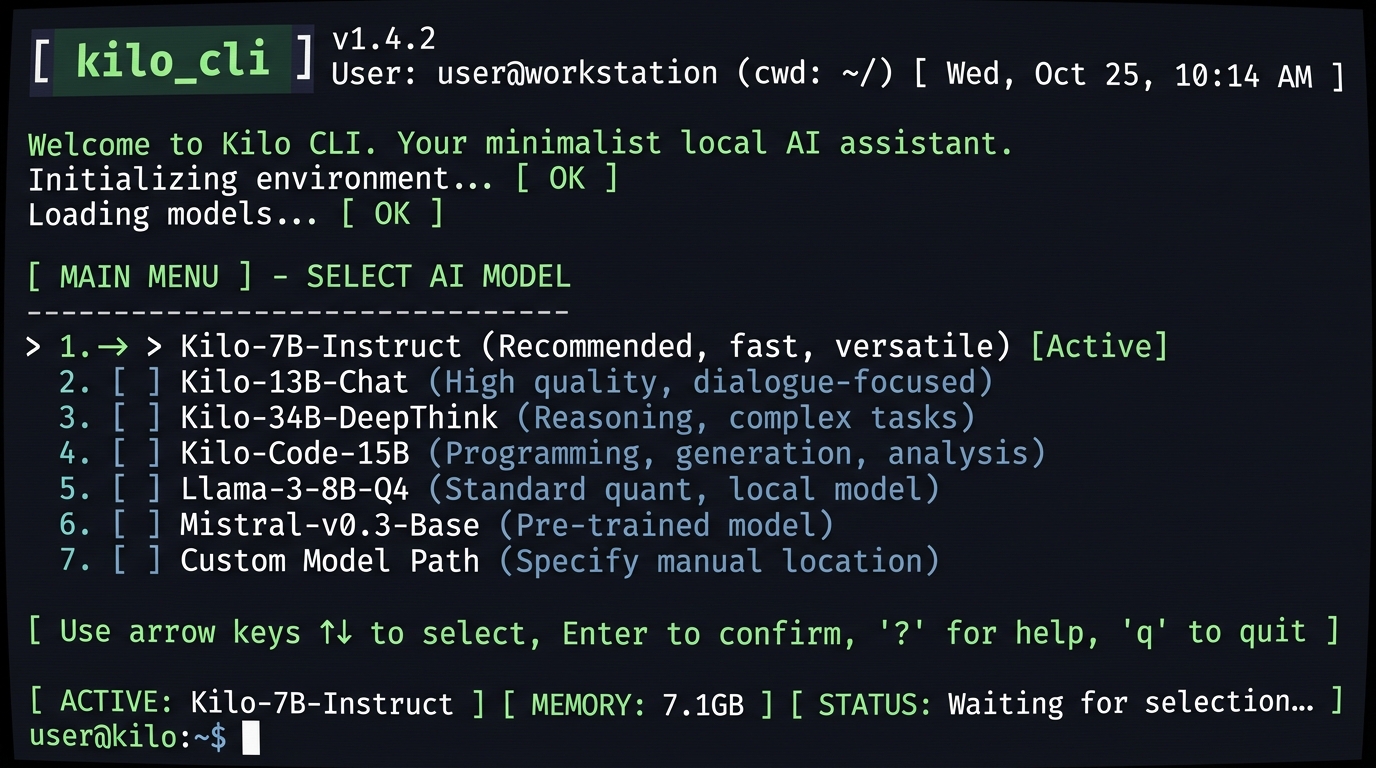This screenshot has width=1376, height=768.
Task: Click the leading > selection caret on row 1
Action: coord(35,347)
